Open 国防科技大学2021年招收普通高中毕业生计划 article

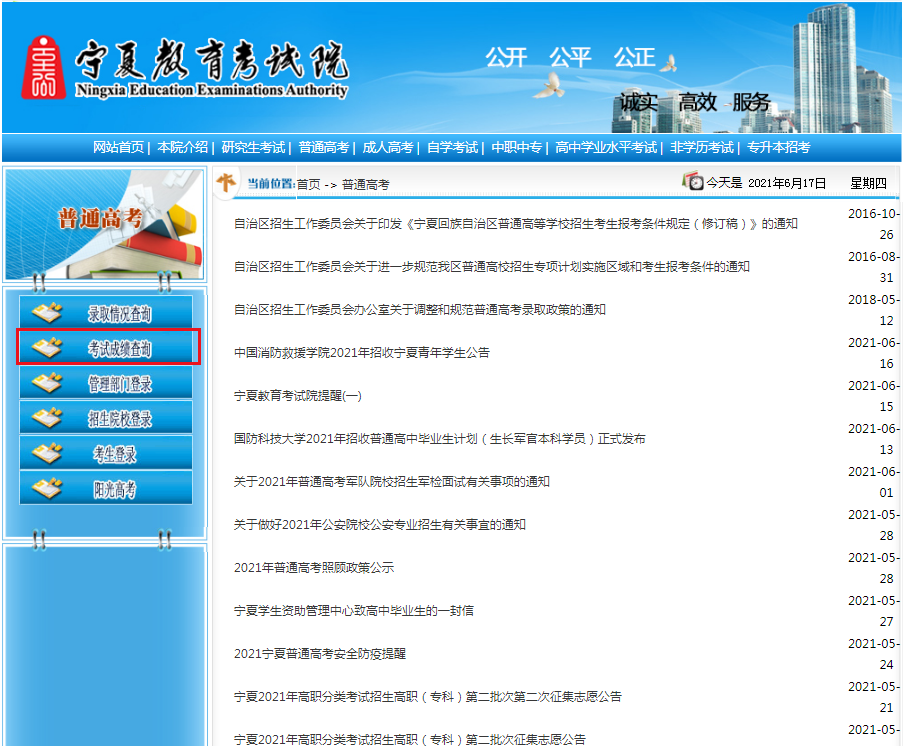pyautogui.click(x=440, y=439)
